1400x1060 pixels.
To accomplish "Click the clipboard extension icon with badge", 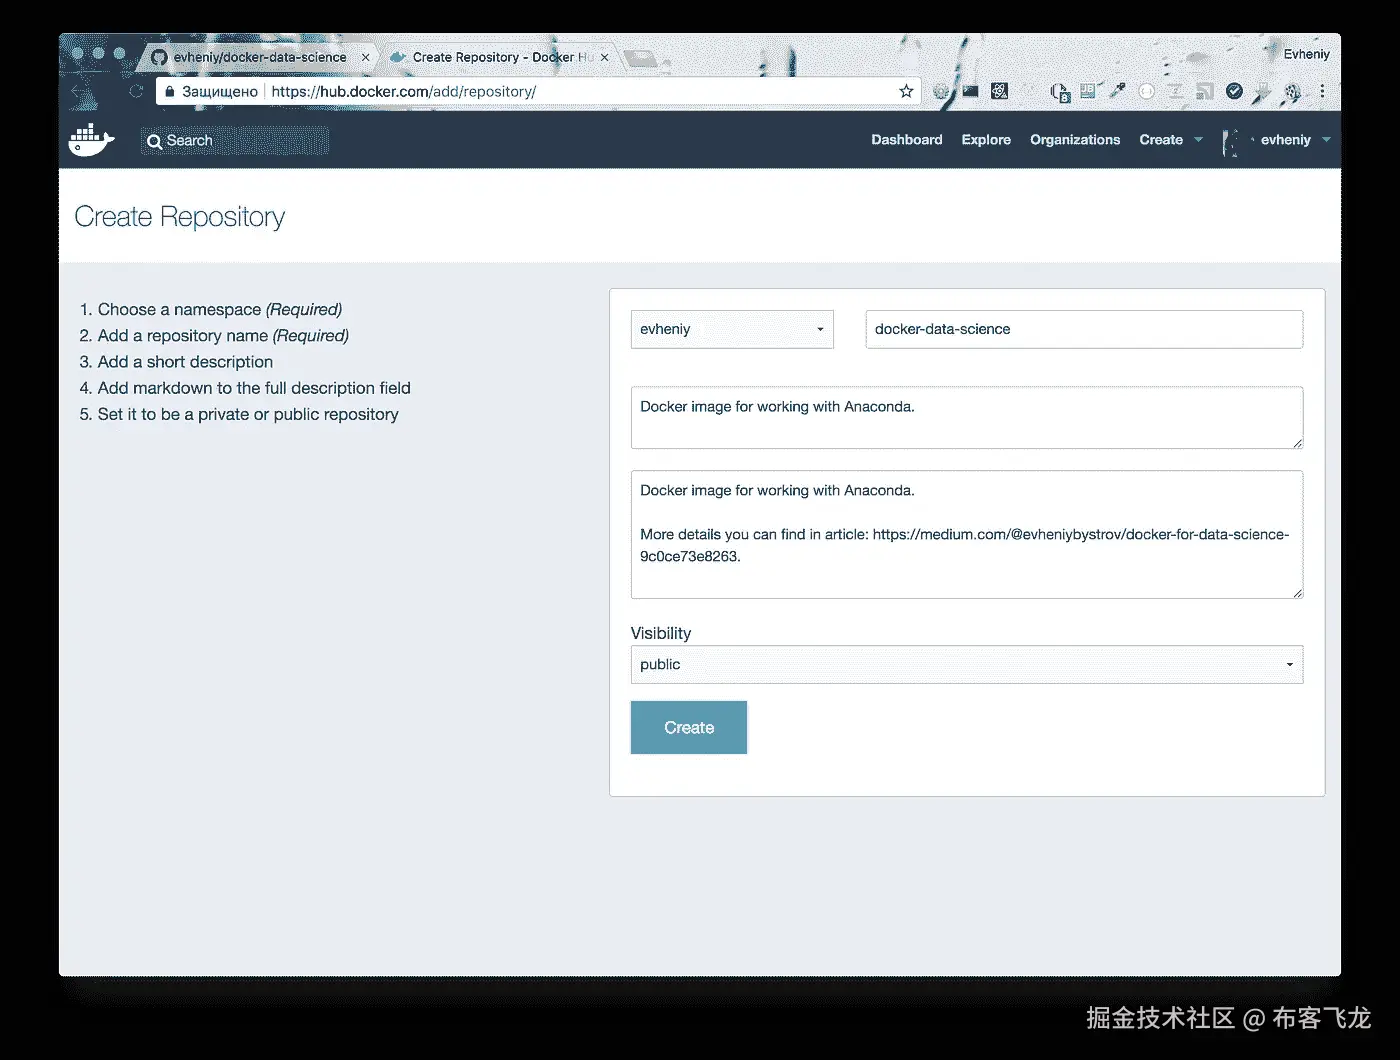I will (x=1060, y=92).
